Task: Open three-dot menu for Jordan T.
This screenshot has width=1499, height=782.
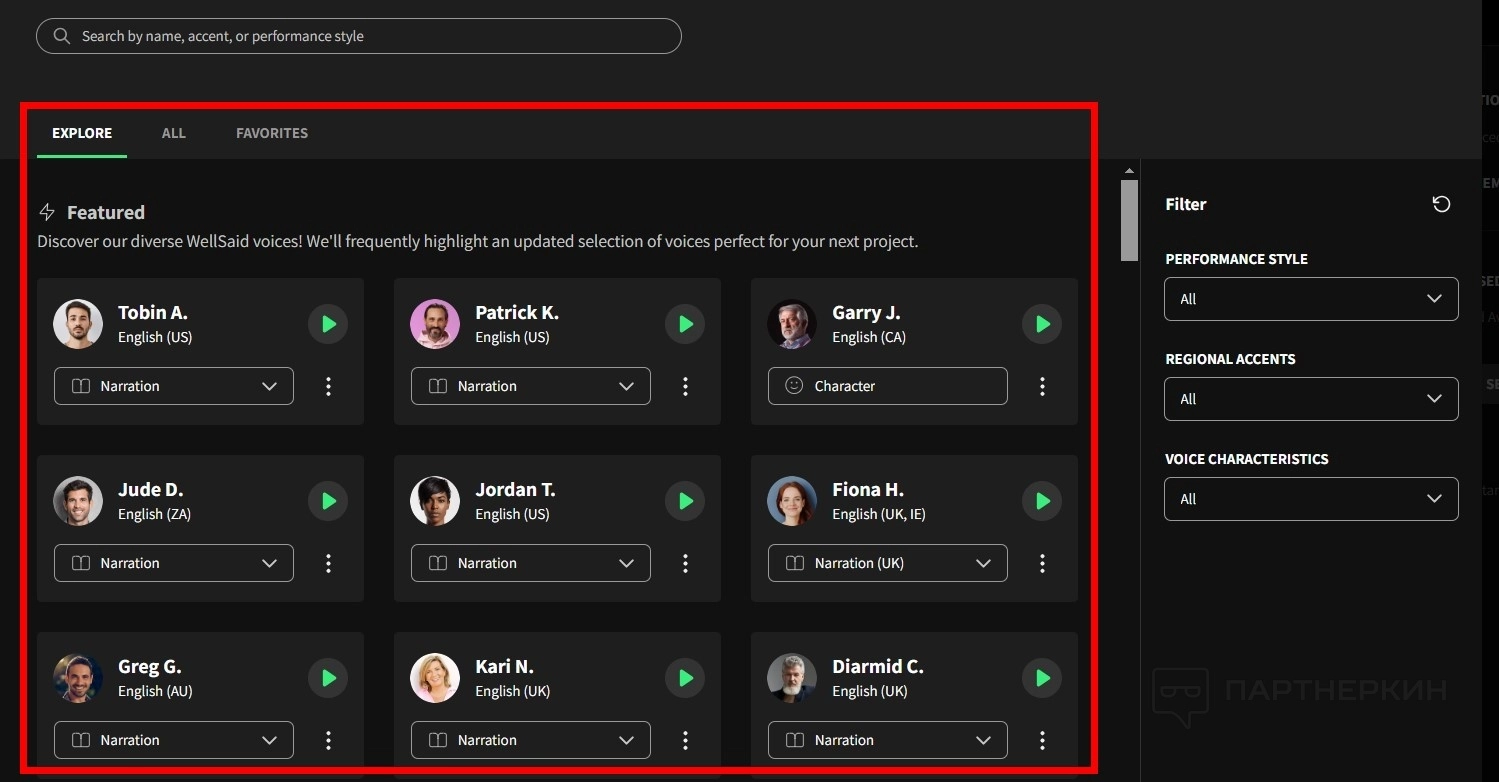Action: [685, 563]
